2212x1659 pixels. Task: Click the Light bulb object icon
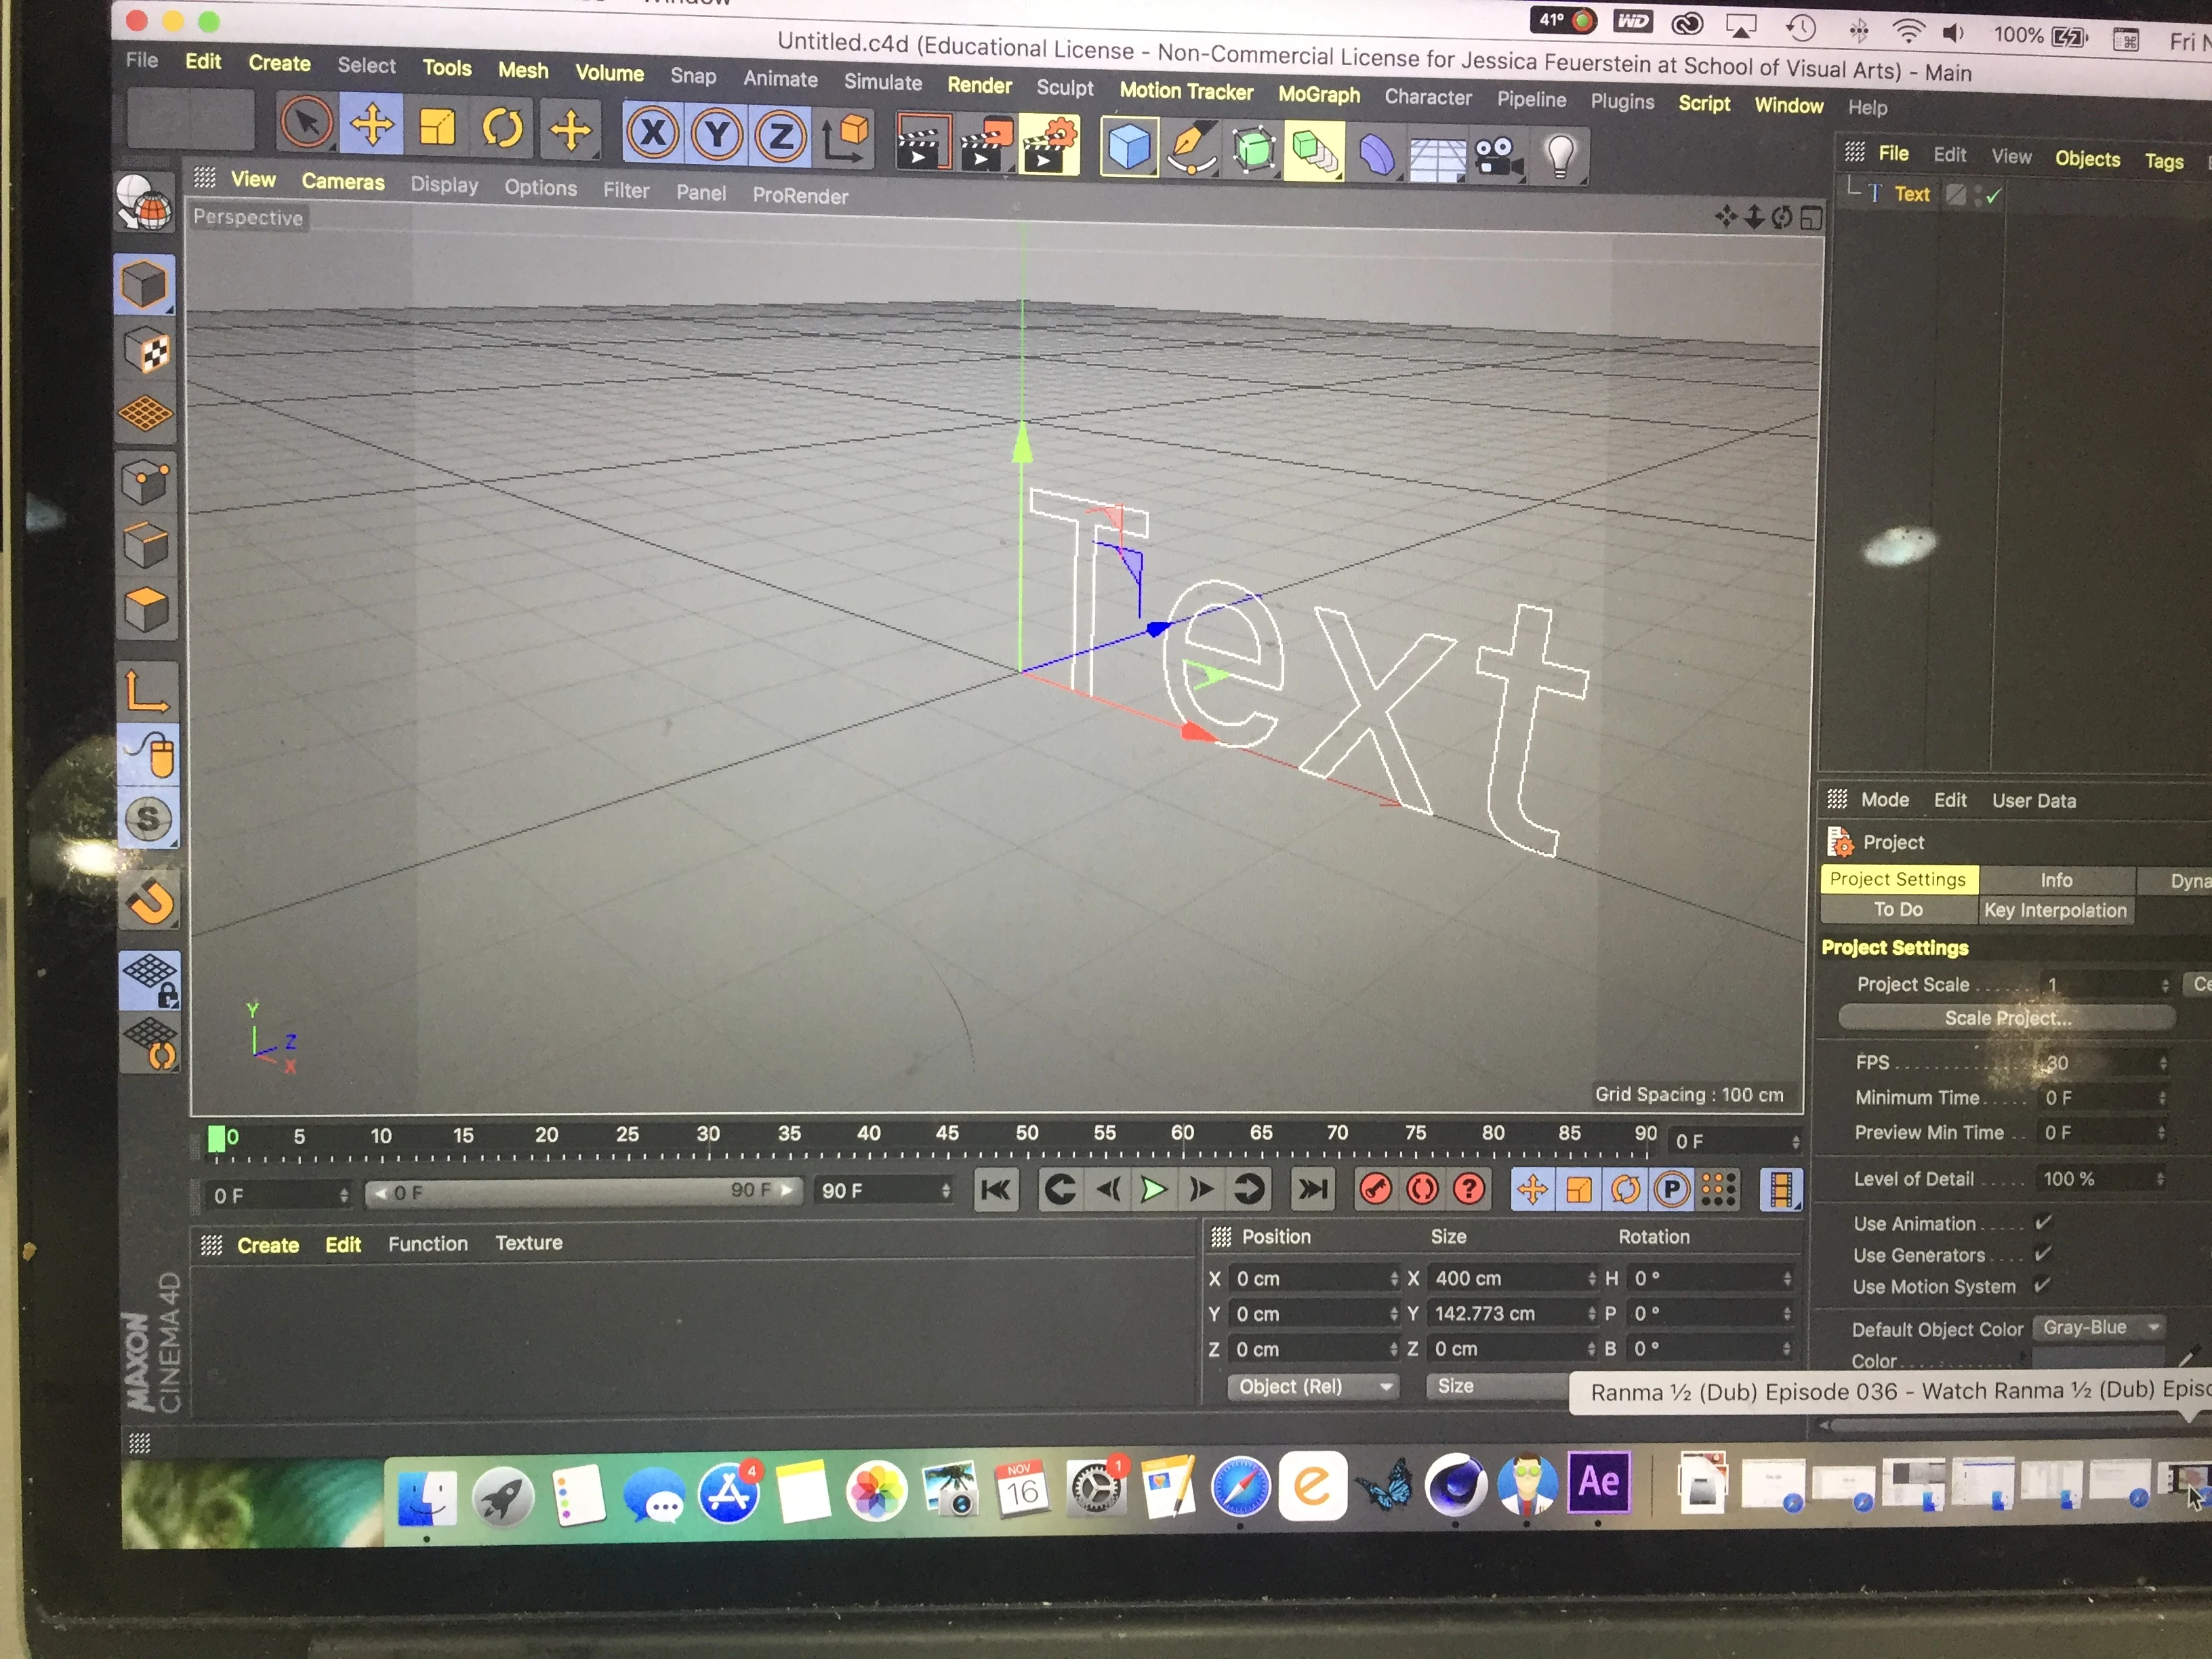(x=1560, y=157)
